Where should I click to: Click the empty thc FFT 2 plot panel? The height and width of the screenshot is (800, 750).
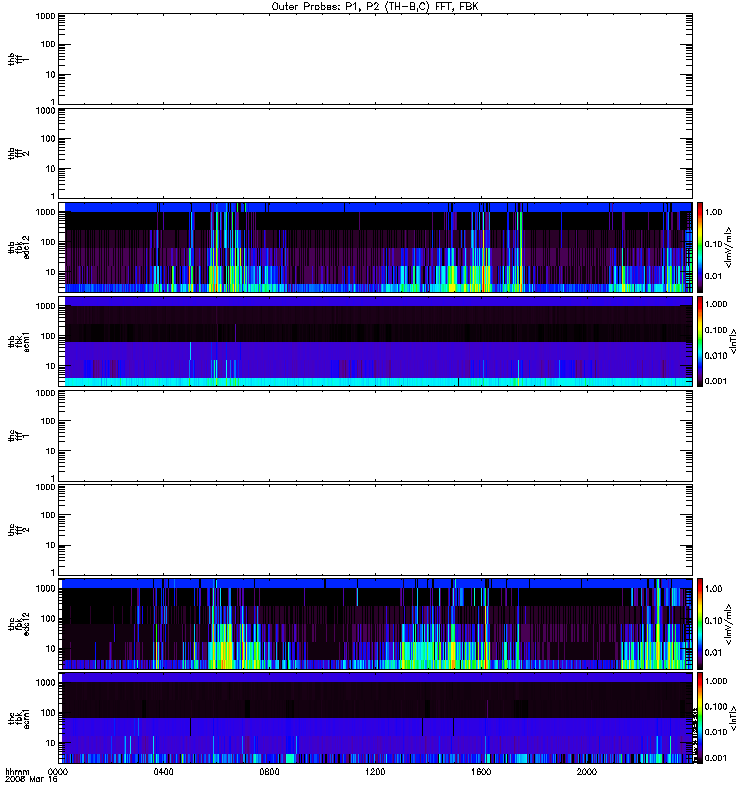click(x=376, y=530)
